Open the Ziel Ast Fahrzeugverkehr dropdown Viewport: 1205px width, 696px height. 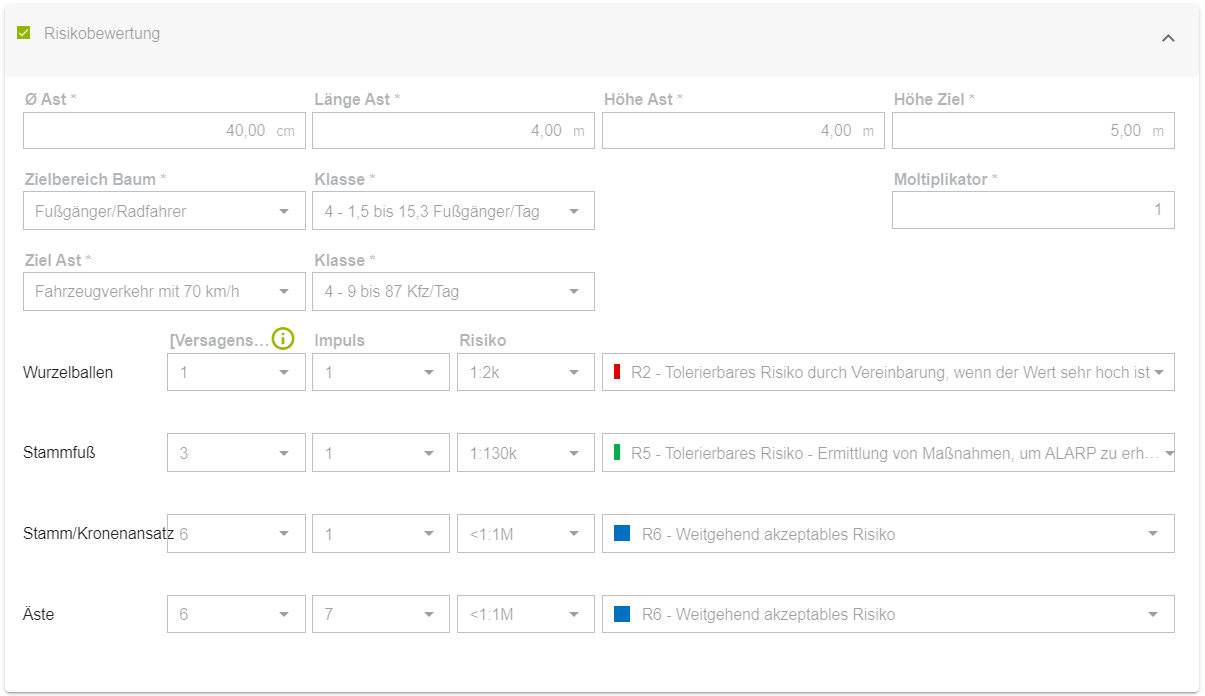(x=164, y=292)
